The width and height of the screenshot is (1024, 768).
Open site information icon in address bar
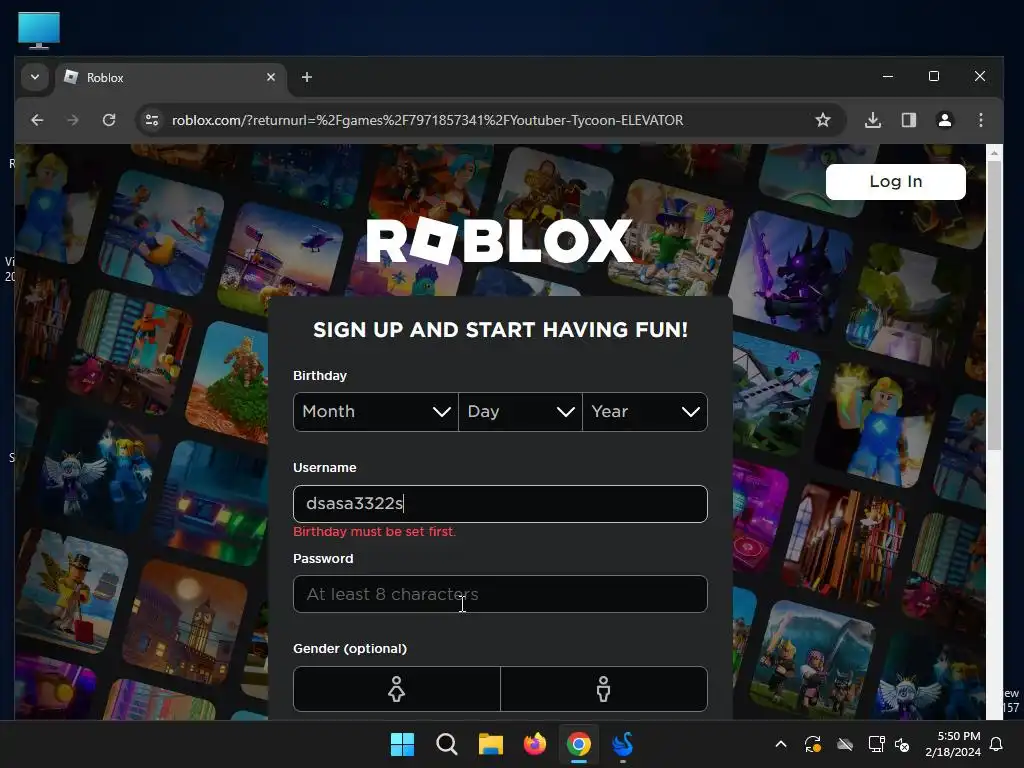click(152, 120)
